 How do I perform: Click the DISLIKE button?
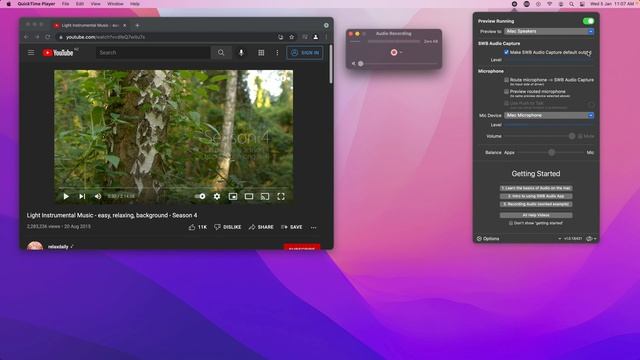coord(228,227)
